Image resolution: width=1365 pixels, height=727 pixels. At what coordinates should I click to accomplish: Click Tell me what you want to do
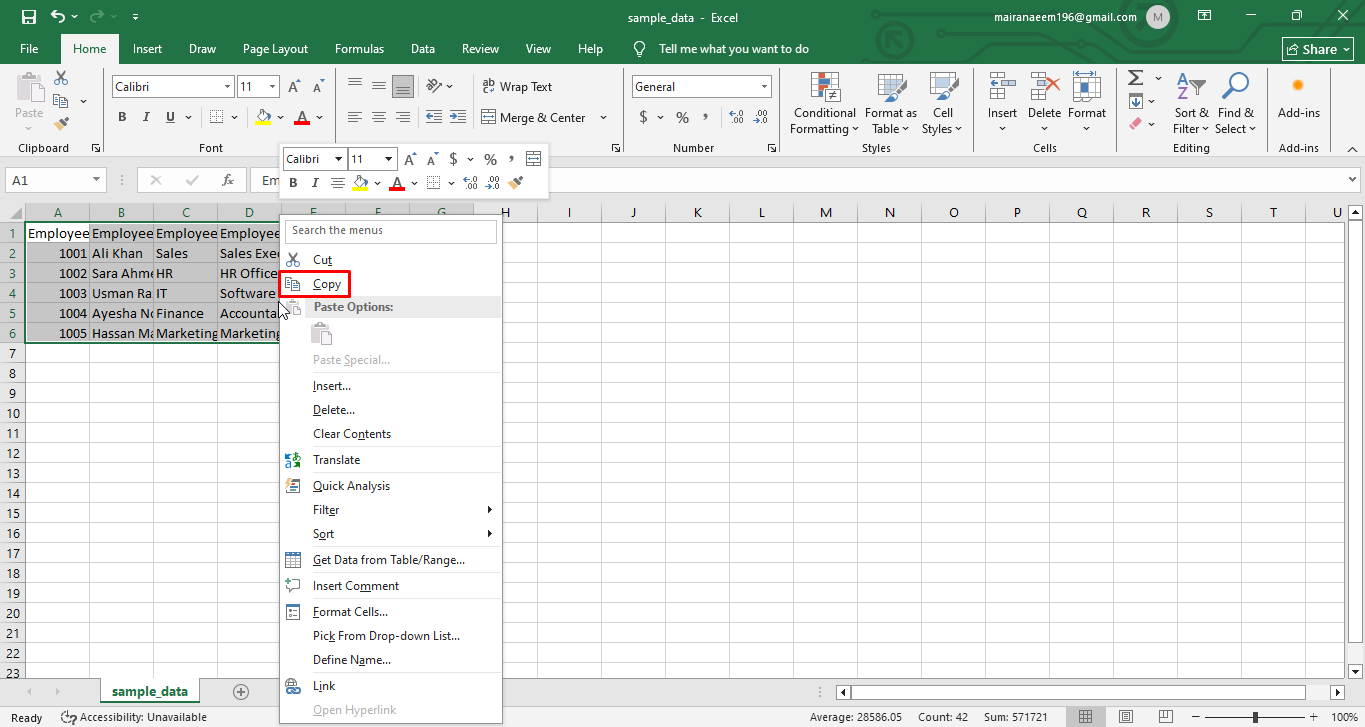tap(733, 49)
